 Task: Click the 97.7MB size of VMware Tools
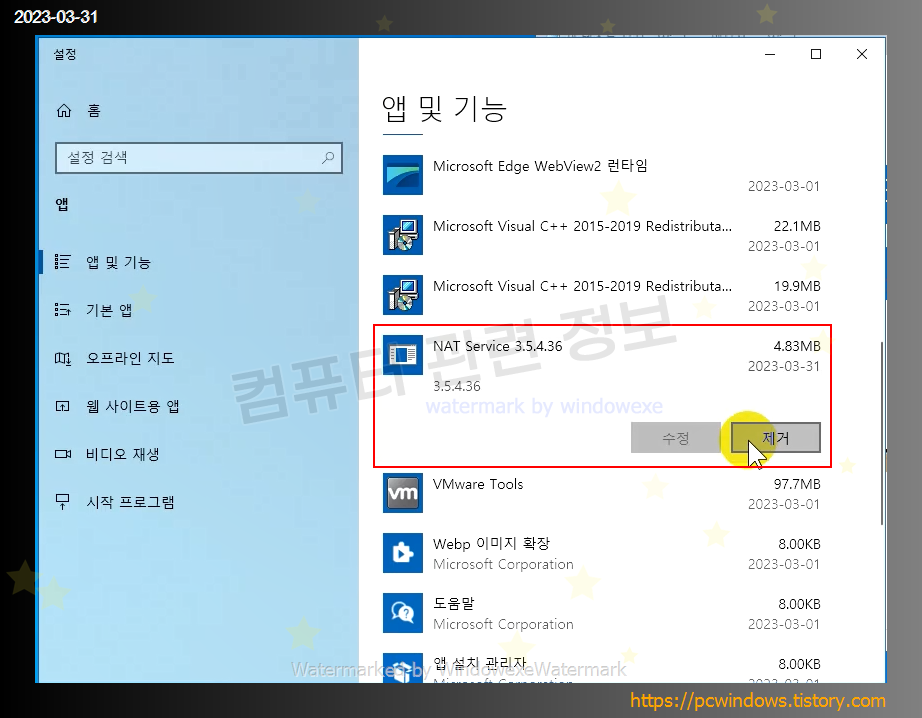pos(797,484)
